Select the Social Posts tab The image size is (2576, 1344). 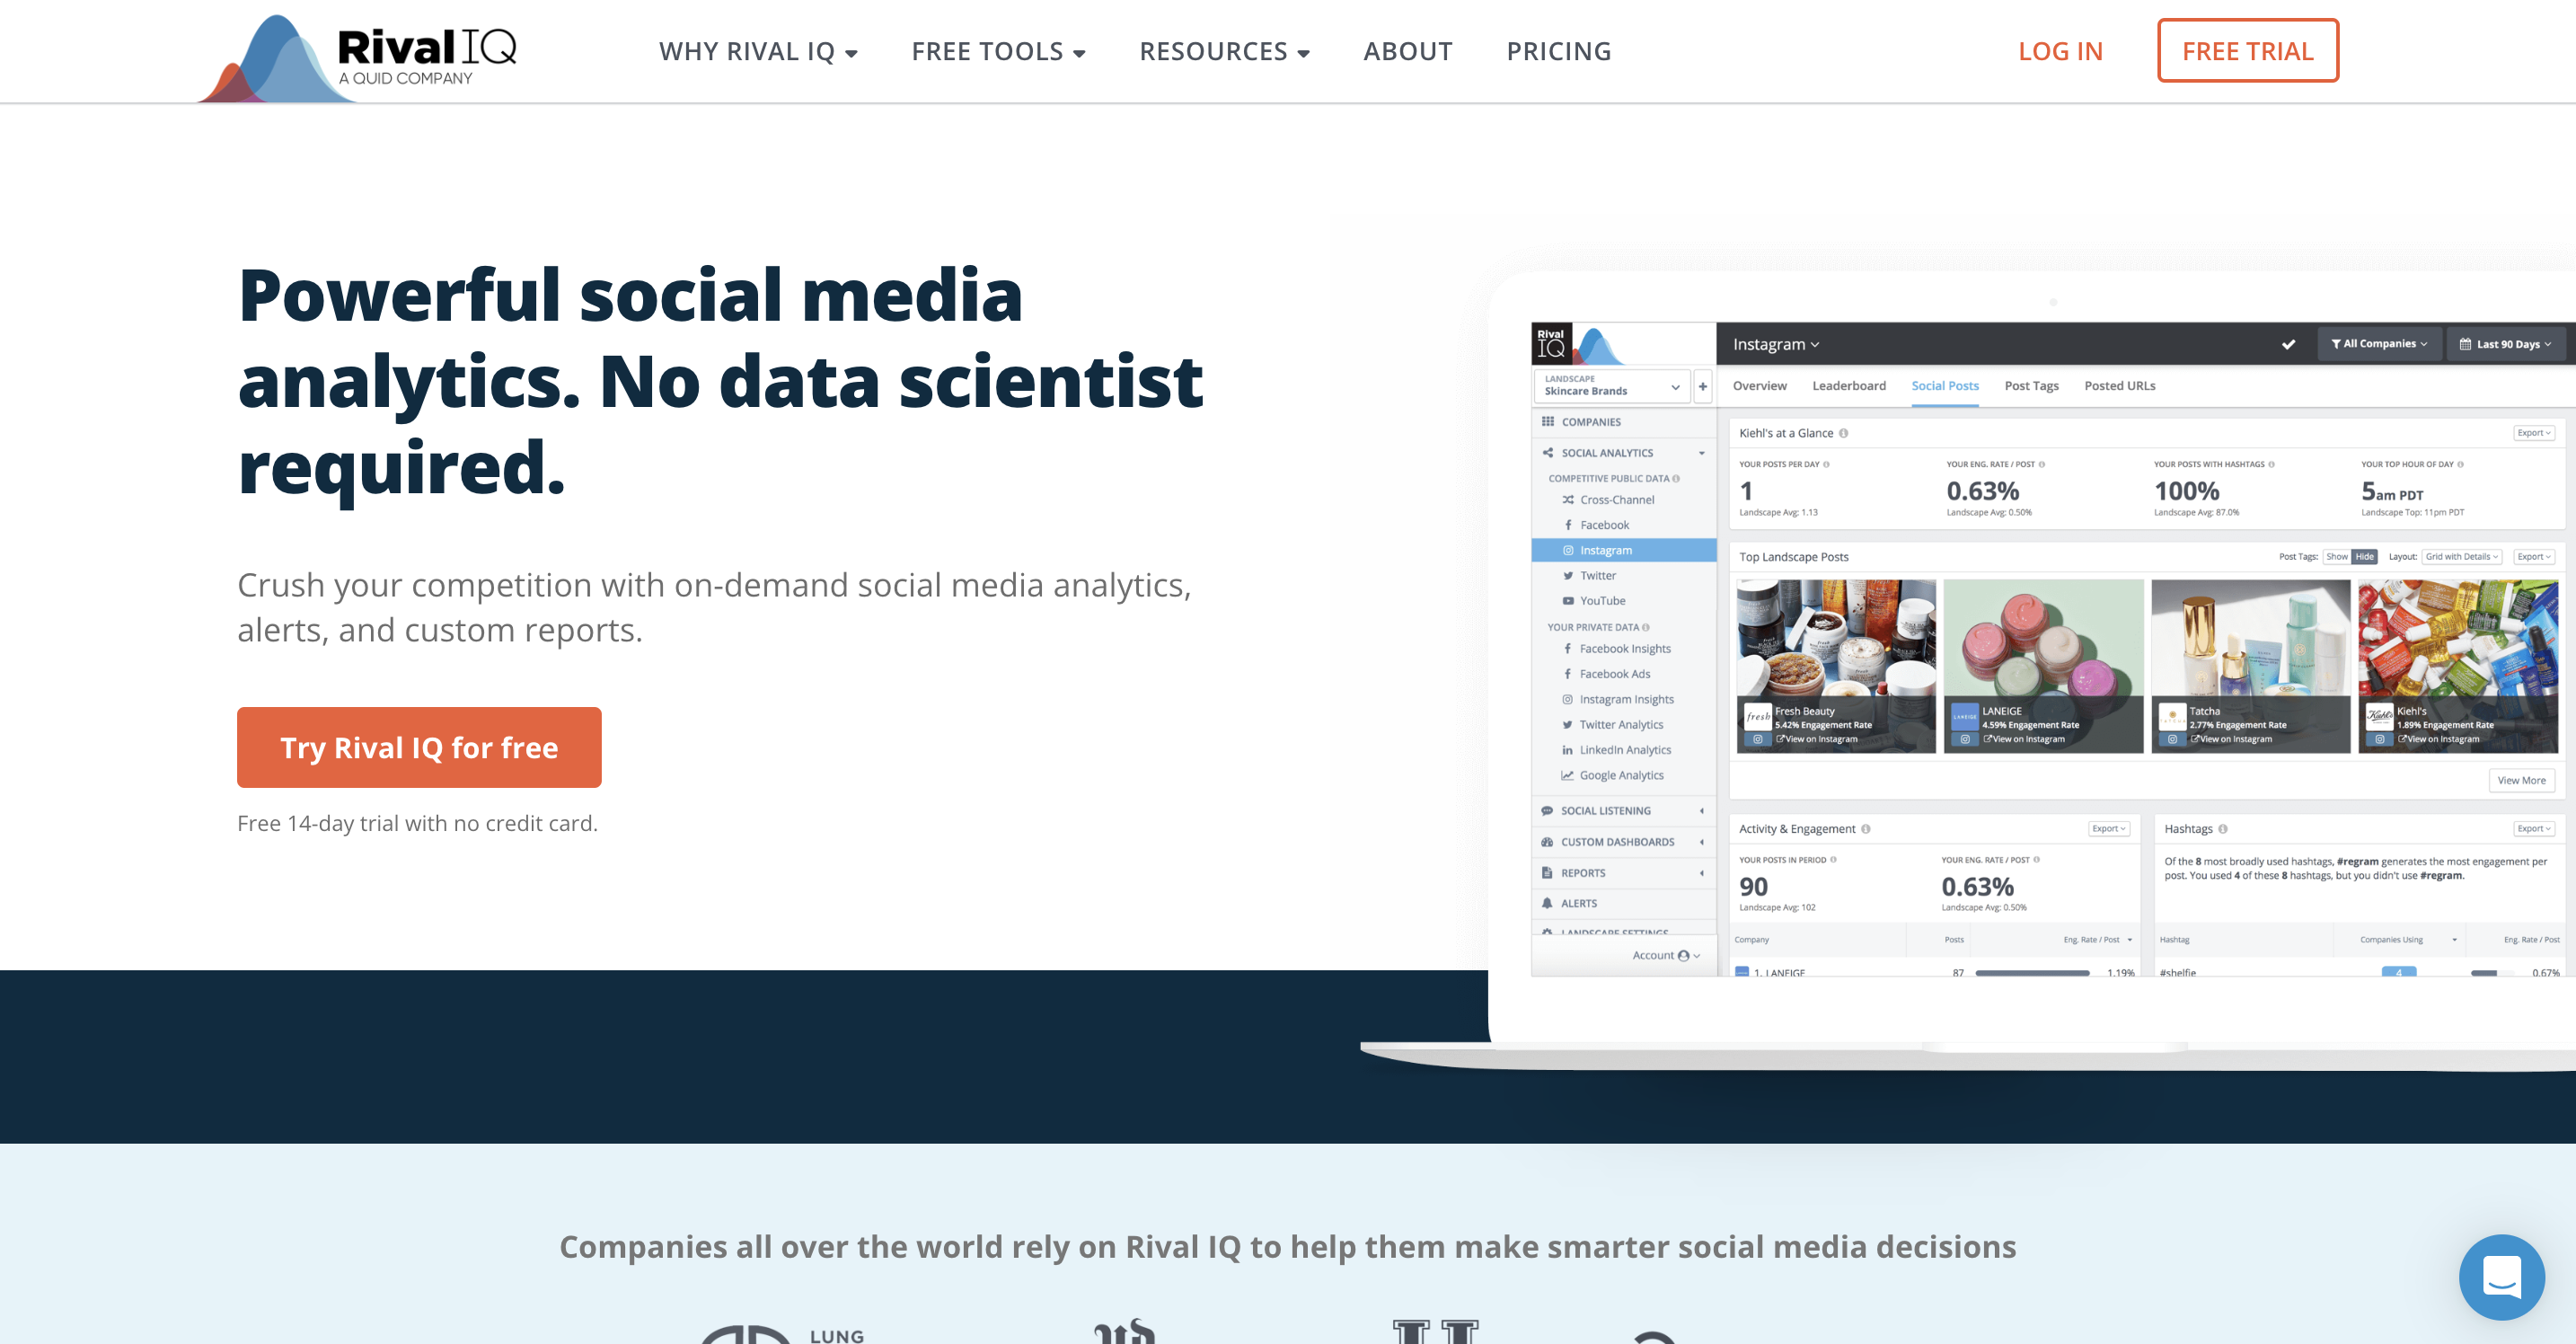pos(1942,385)
